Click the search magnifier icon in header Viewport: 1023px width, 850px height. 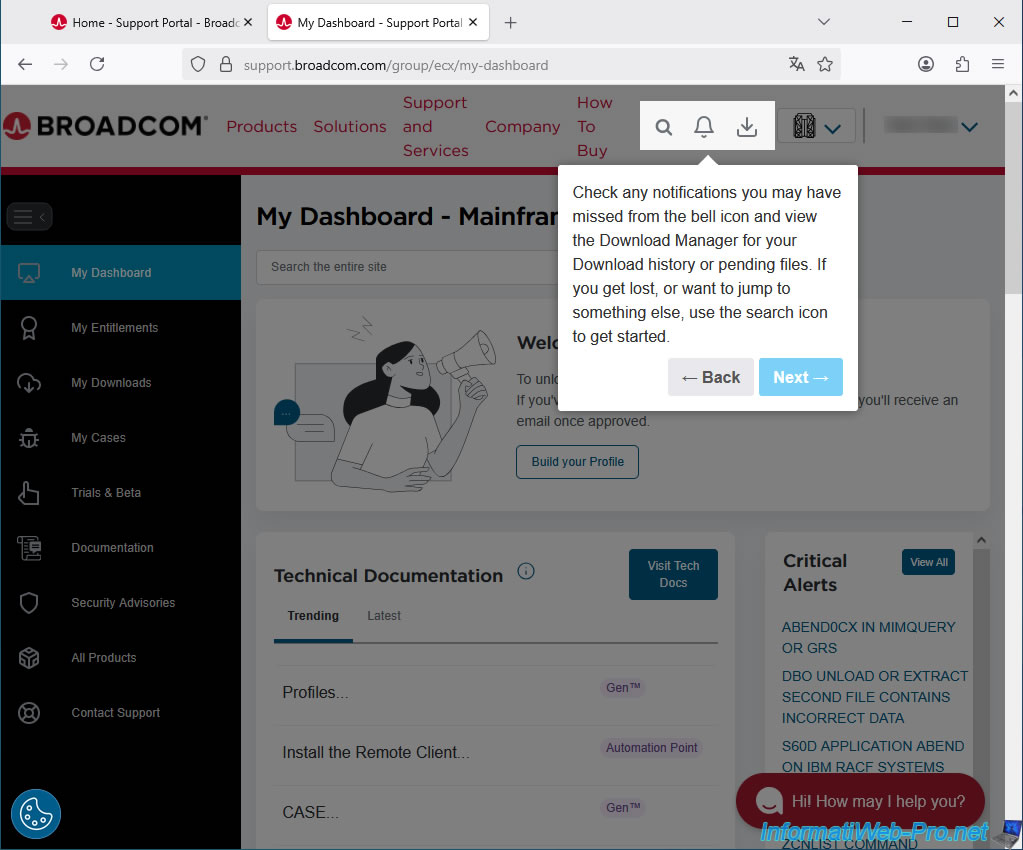pos(664,127)
